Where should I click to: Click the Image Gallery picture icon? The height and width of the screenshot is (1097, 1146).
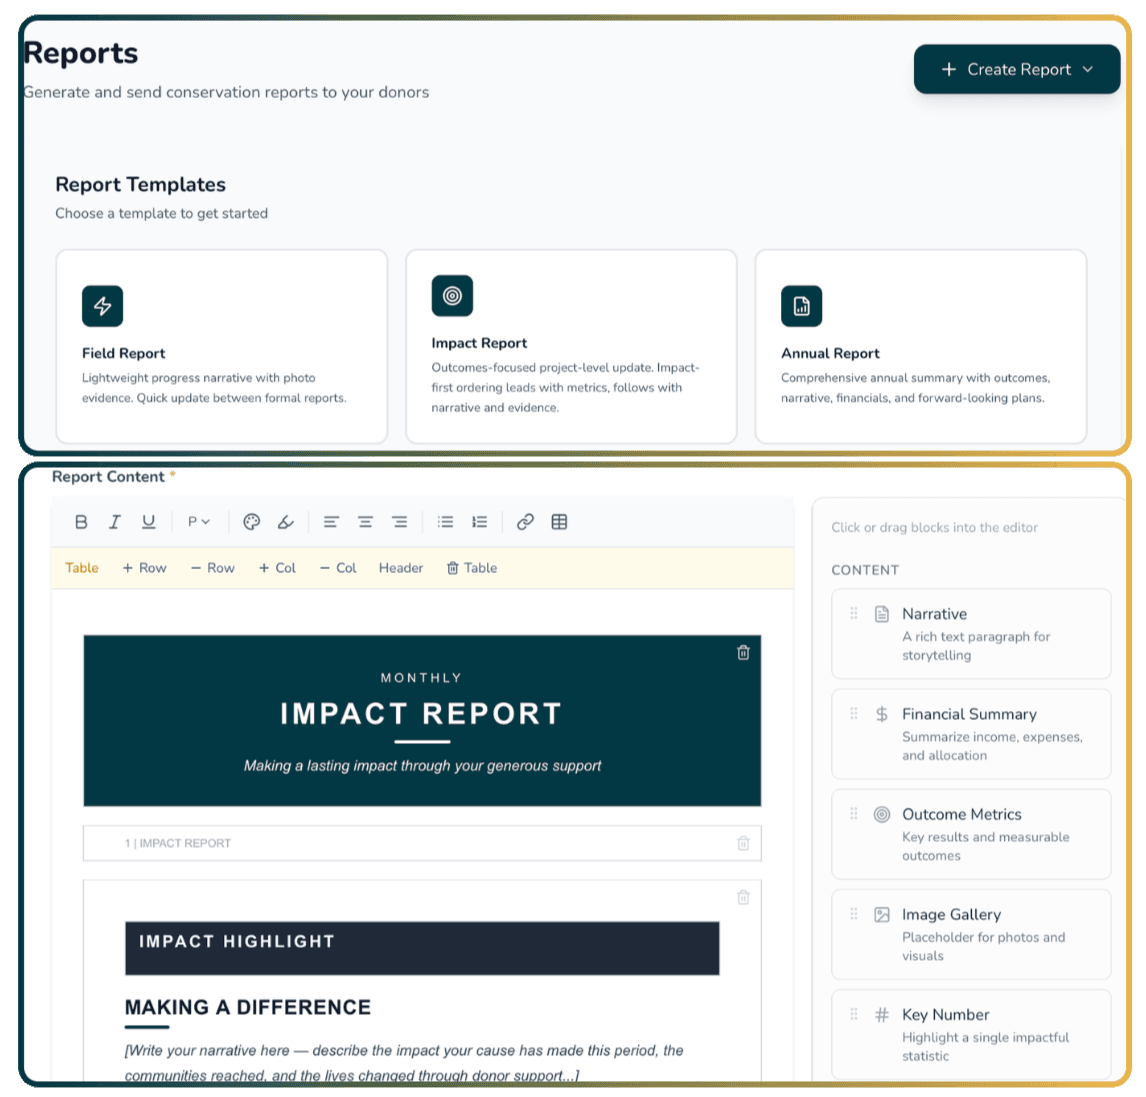point(882,914)
